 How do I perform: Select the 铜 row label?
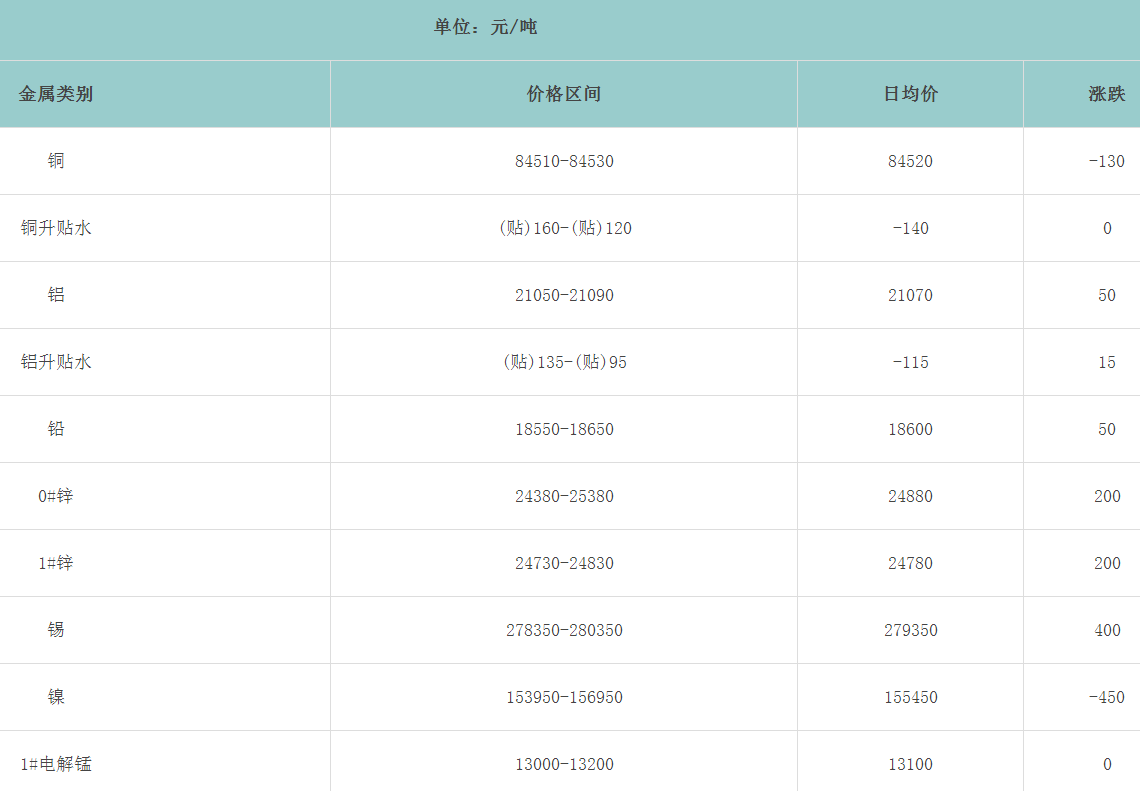[x=56, y=161]
